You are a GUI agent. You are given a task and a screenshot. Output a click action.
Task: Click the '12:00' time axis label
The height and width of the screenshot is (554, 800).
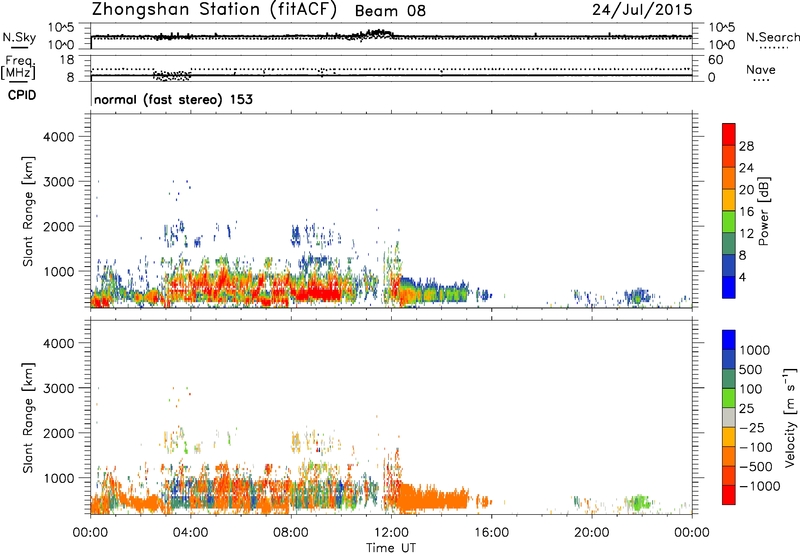coord(391,533)
